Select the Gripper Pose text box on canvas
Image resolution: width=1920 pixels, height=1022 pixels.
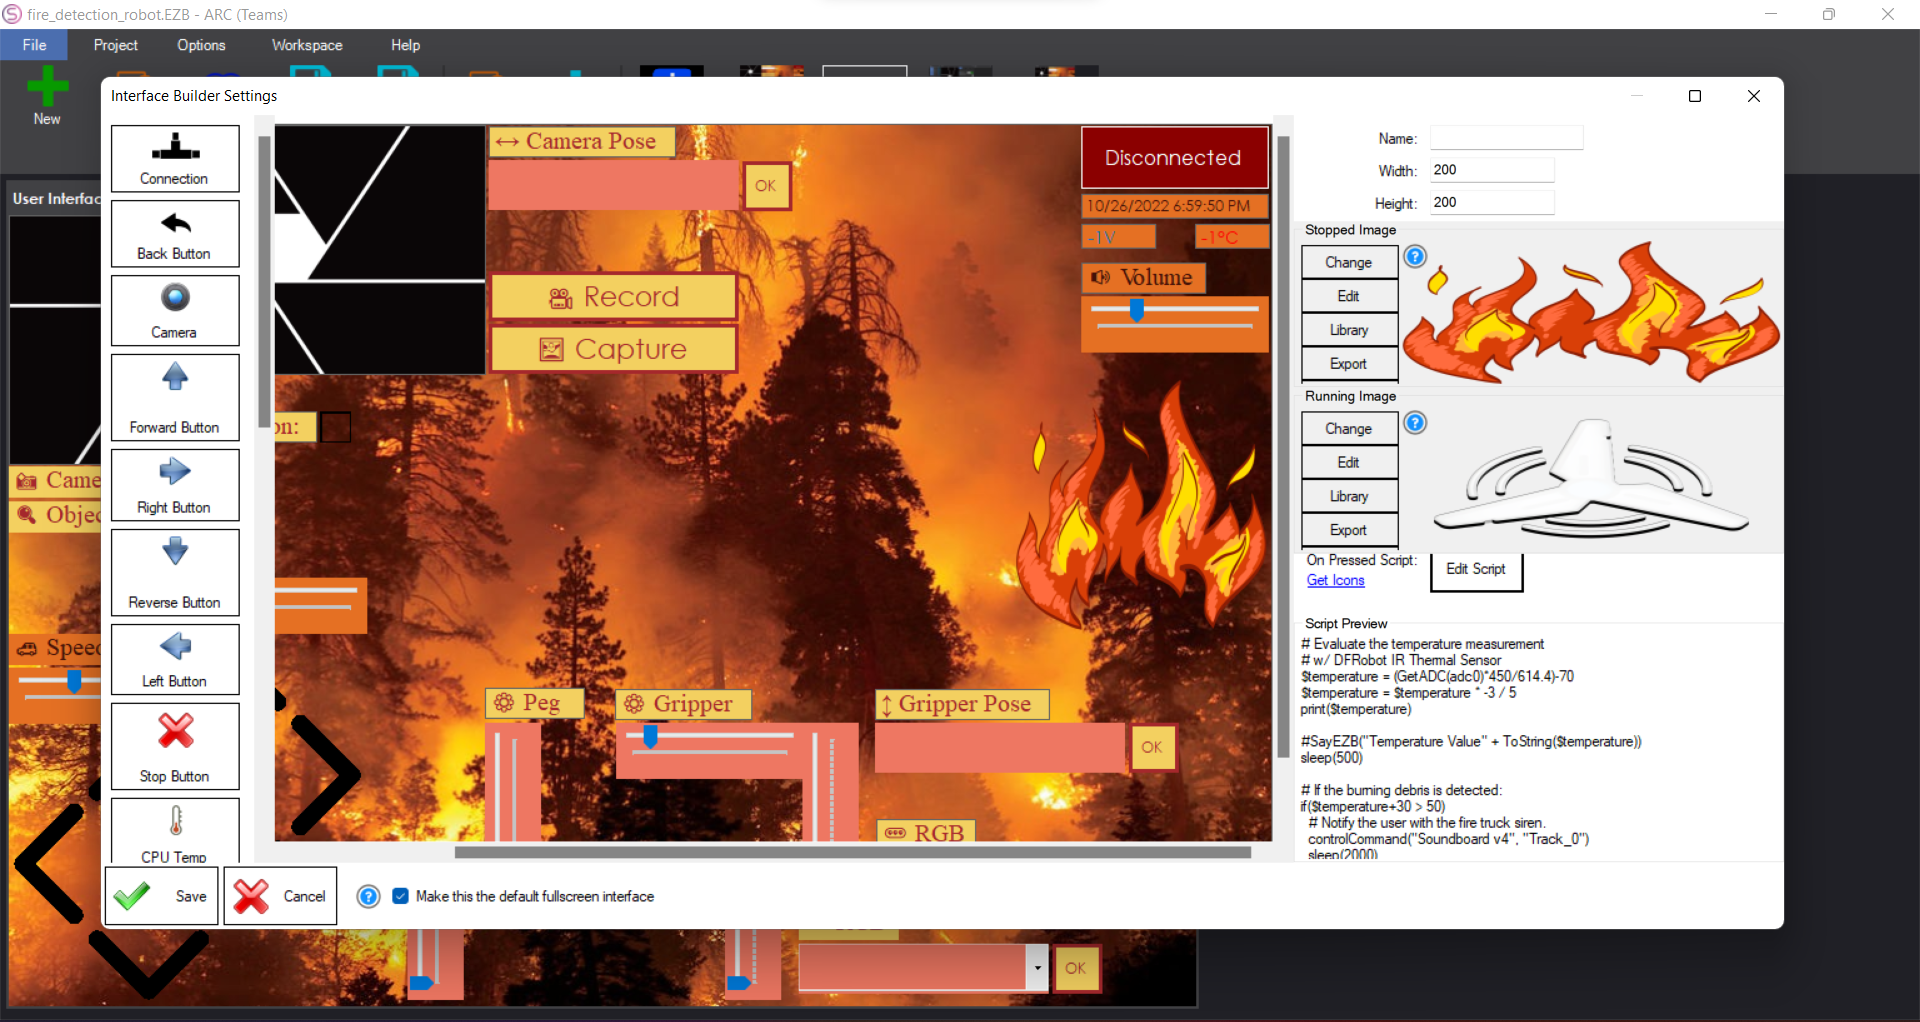pos(1000,748)
